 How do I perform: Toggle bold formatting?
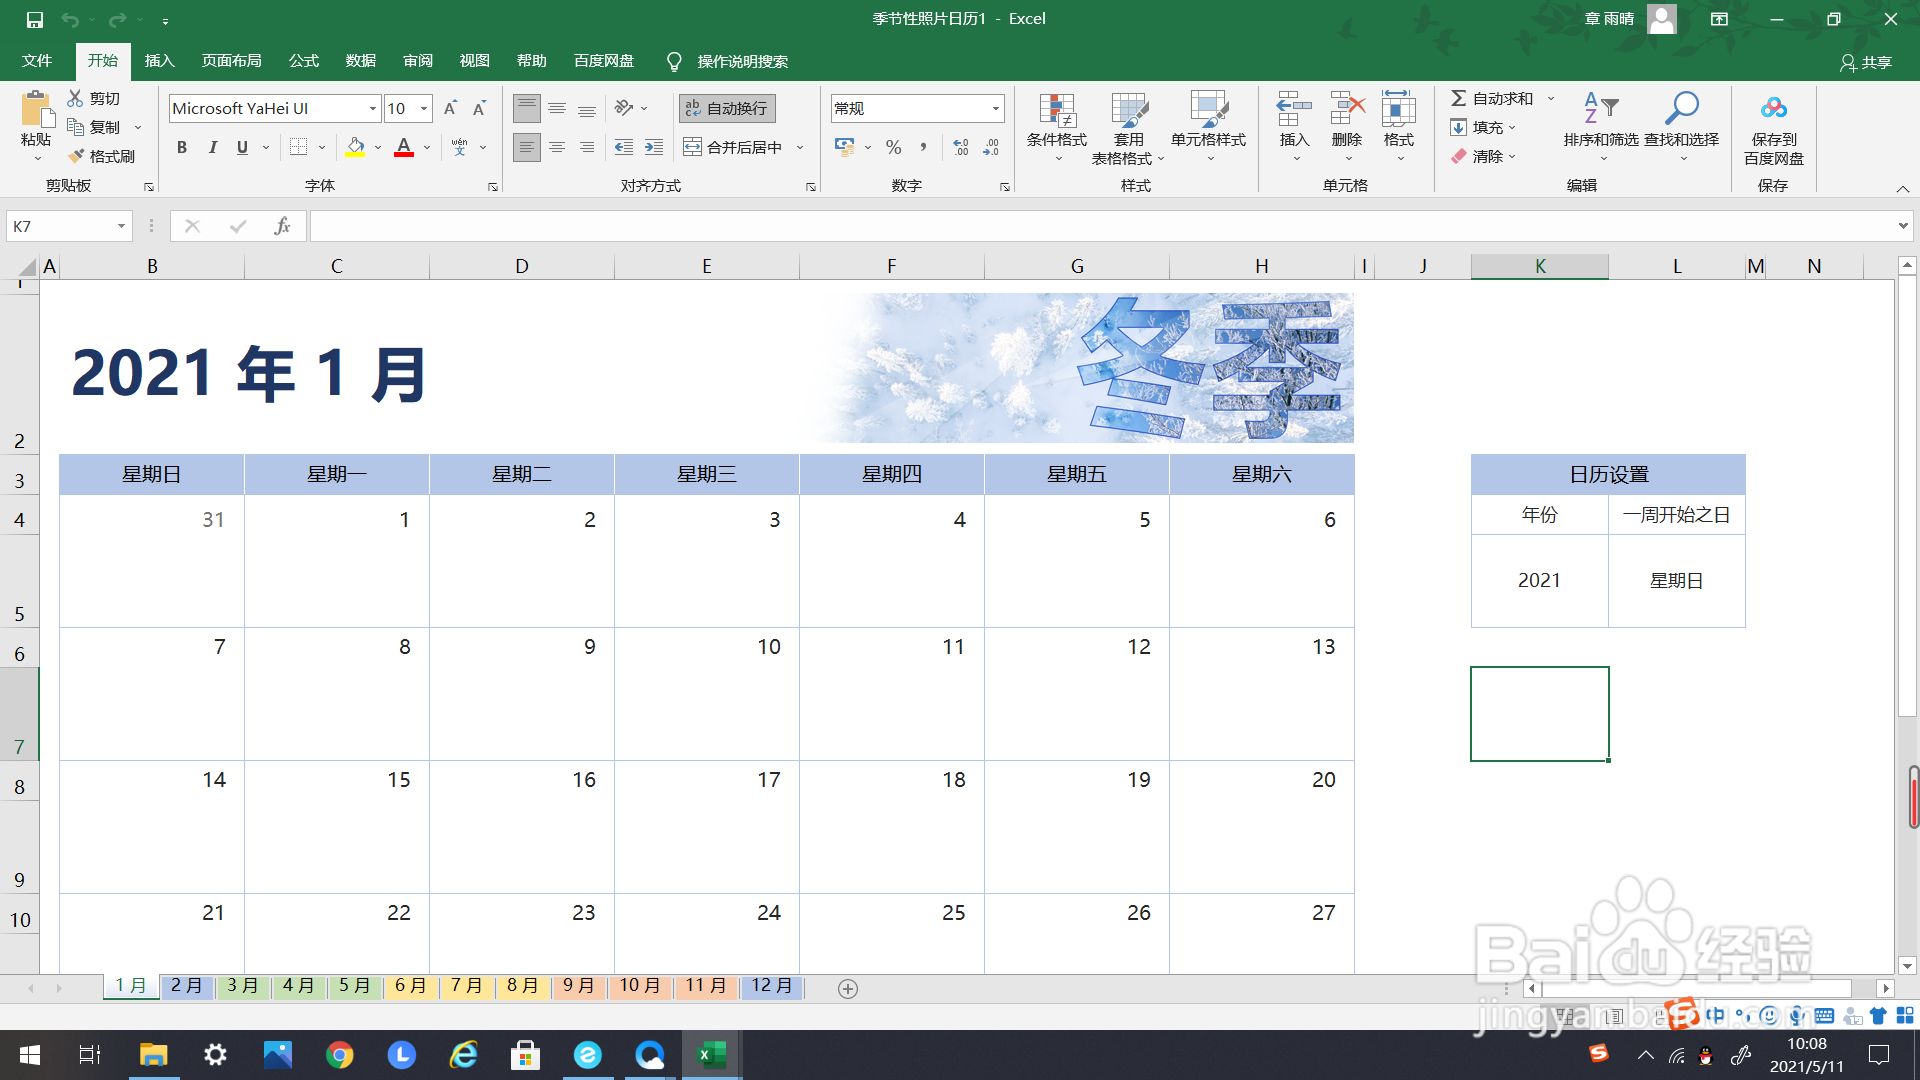[181, 147]
